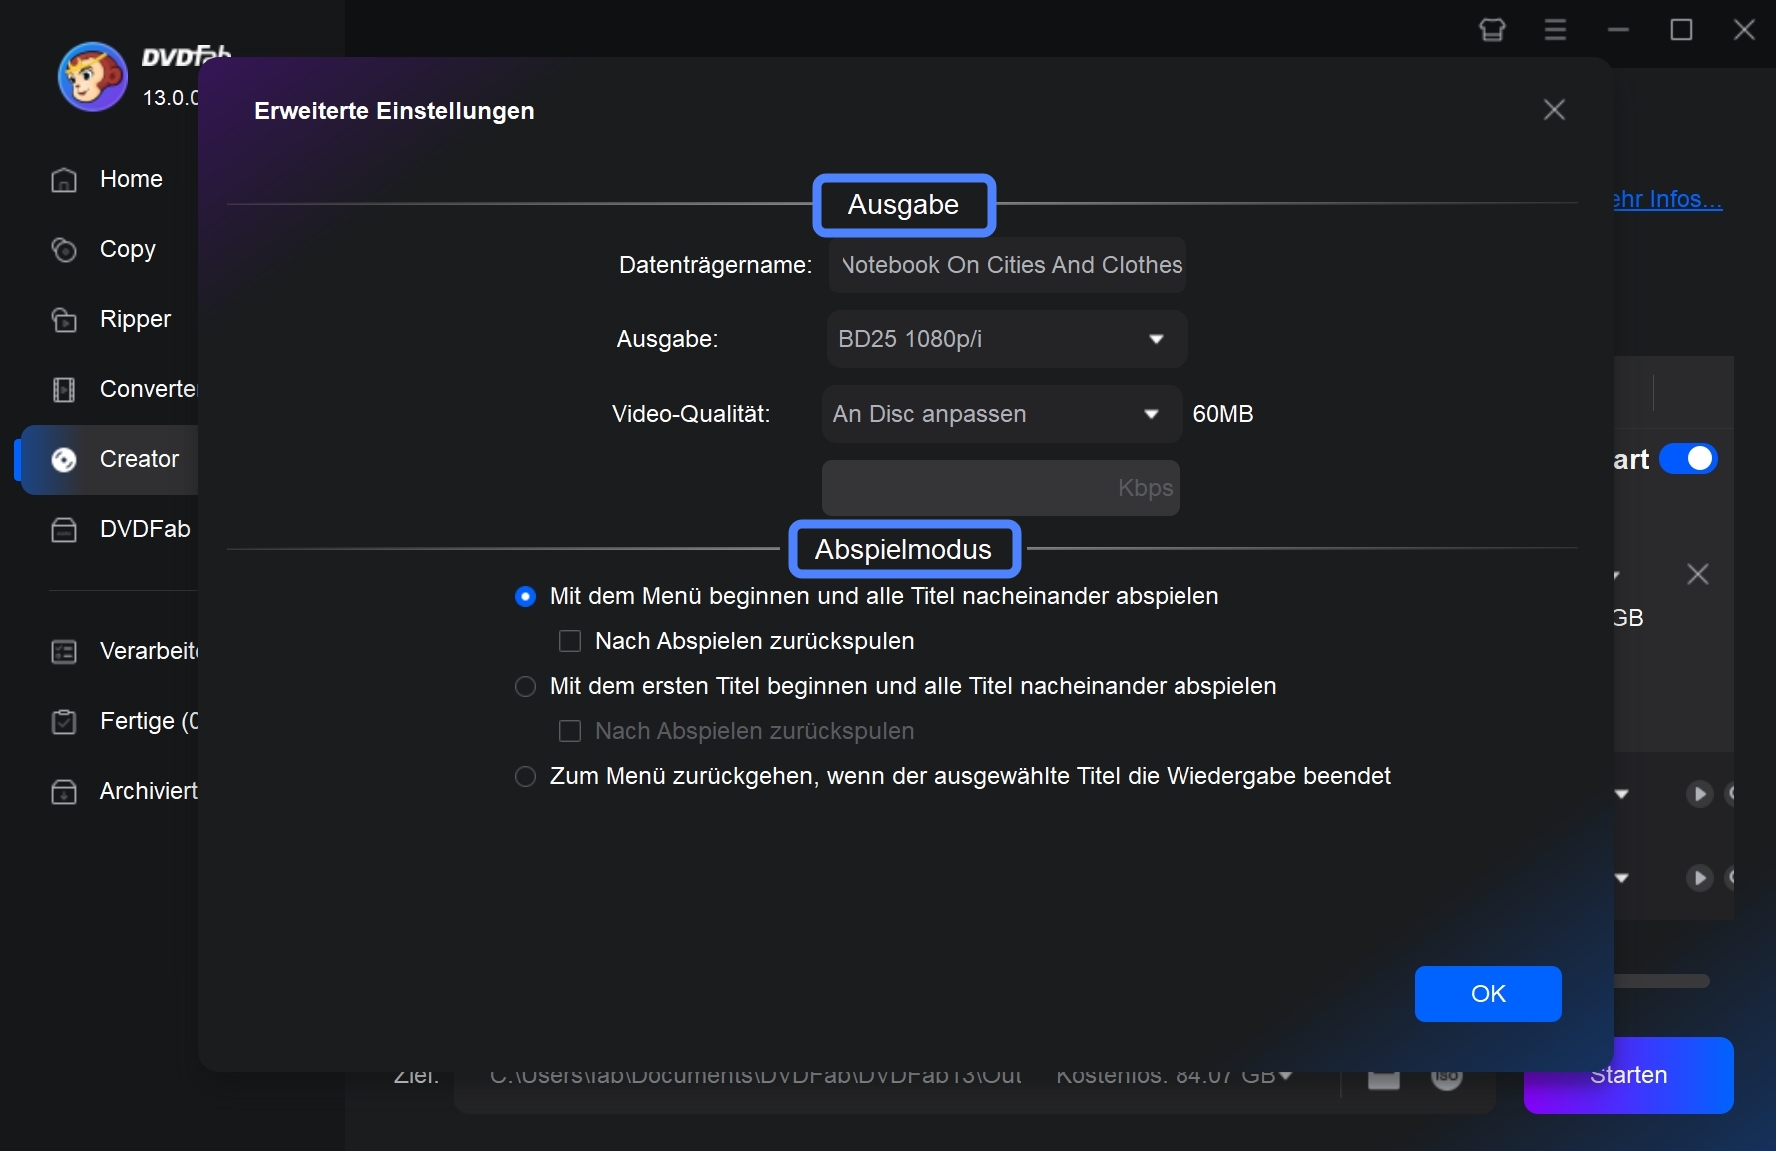The image size is (1776, 1151).
Task: Expand the Video-Qualität An Disc anpassen dropdown
Action: click(x=1002, y=414)
